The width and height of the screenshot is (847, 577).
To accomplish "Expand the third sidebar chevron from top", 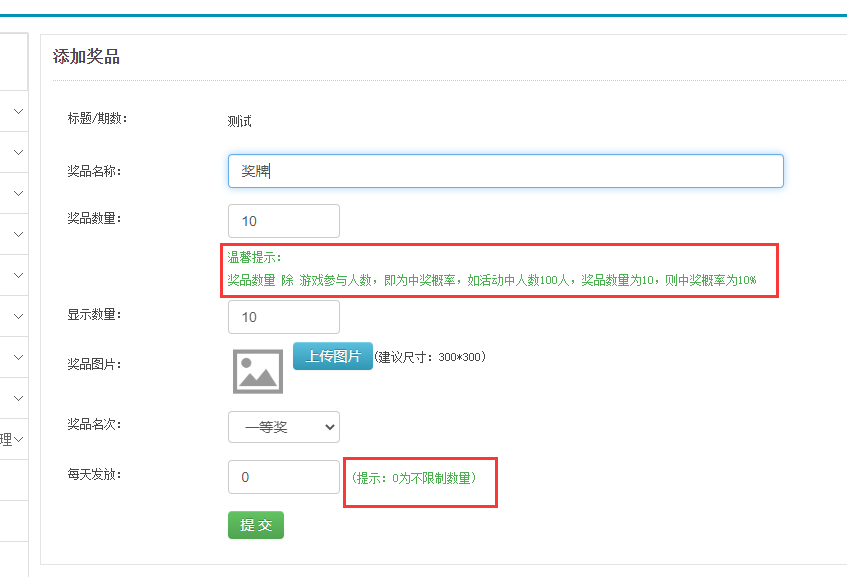I will pyautogui.click(x=18, y=192).
